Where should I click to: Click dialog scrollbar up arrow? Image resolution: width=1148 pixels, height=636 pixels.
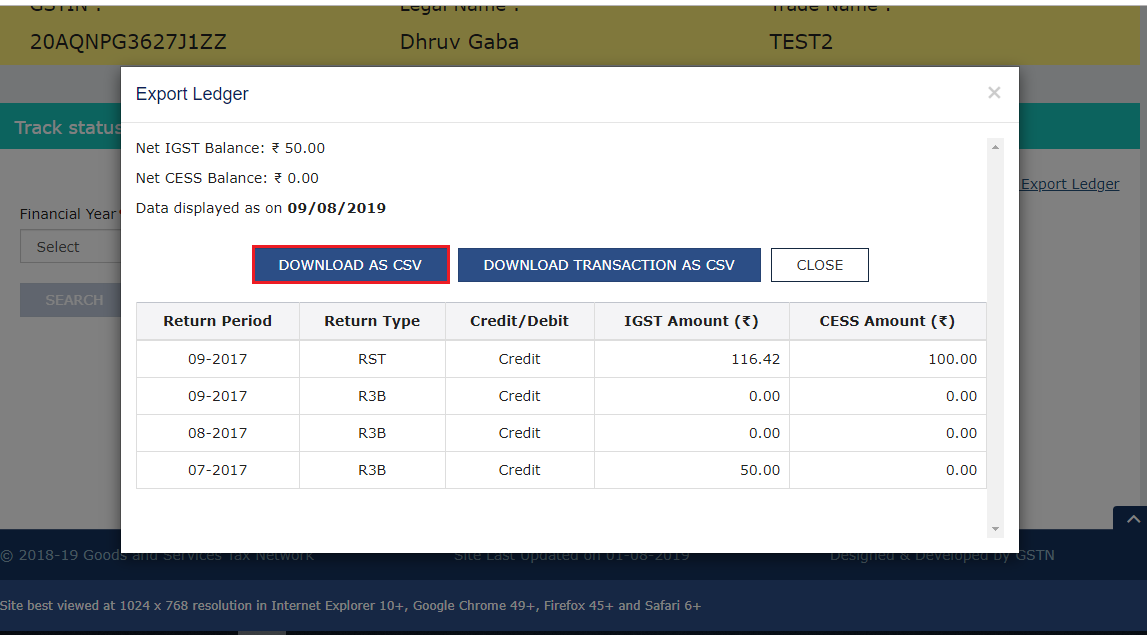[995, 147]
